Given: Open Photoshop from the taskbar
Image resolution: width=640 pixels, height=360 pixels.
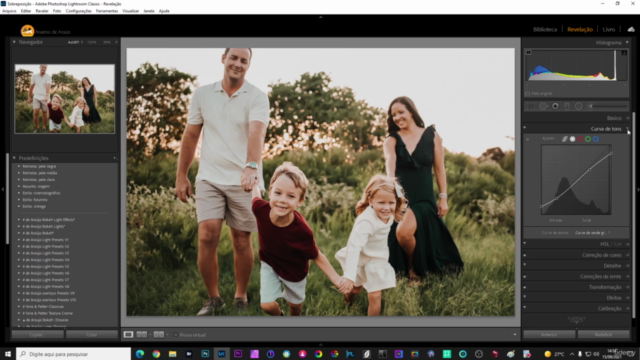Looking at the screenshot, I should click(205, 354).
